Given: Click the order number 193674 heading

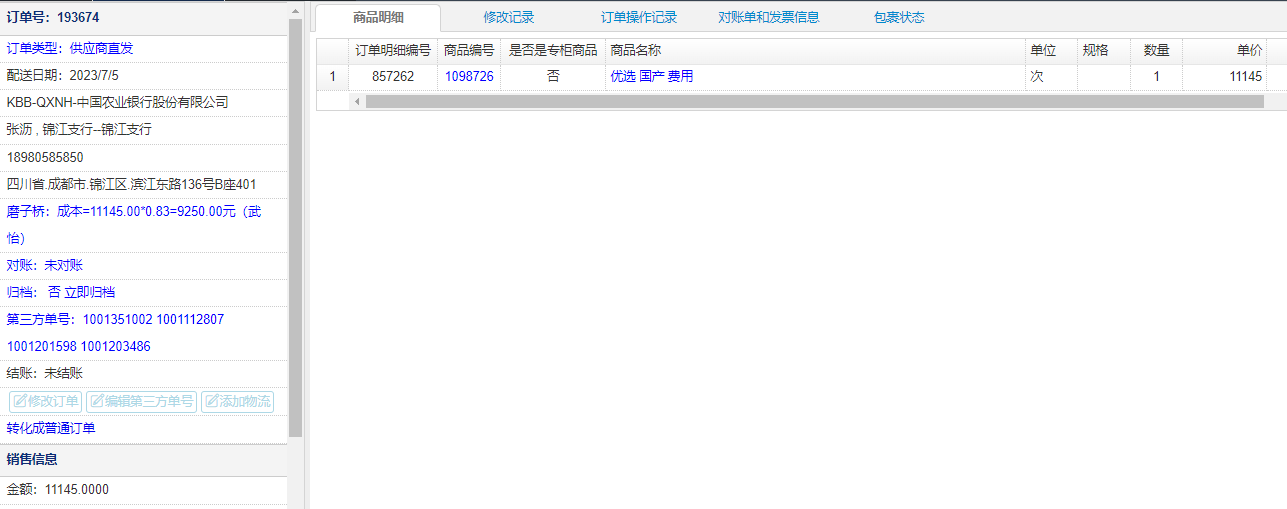Looking at the screenshot, I should 53,18.
